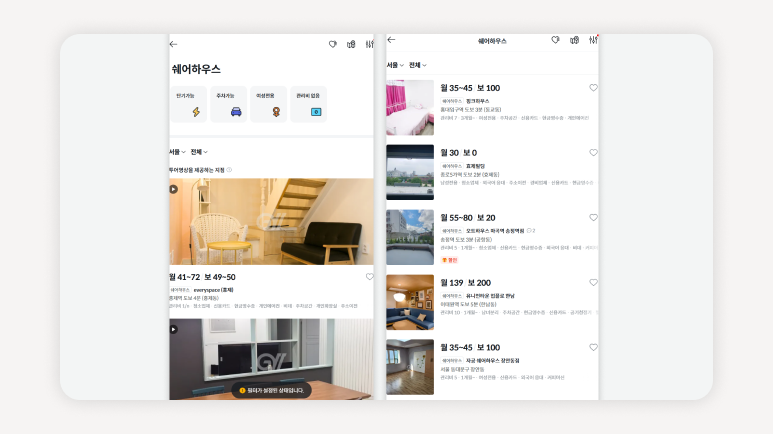Open the wicker chair and sofa room photo
773x434 pixels.
(x=272, y=221)
